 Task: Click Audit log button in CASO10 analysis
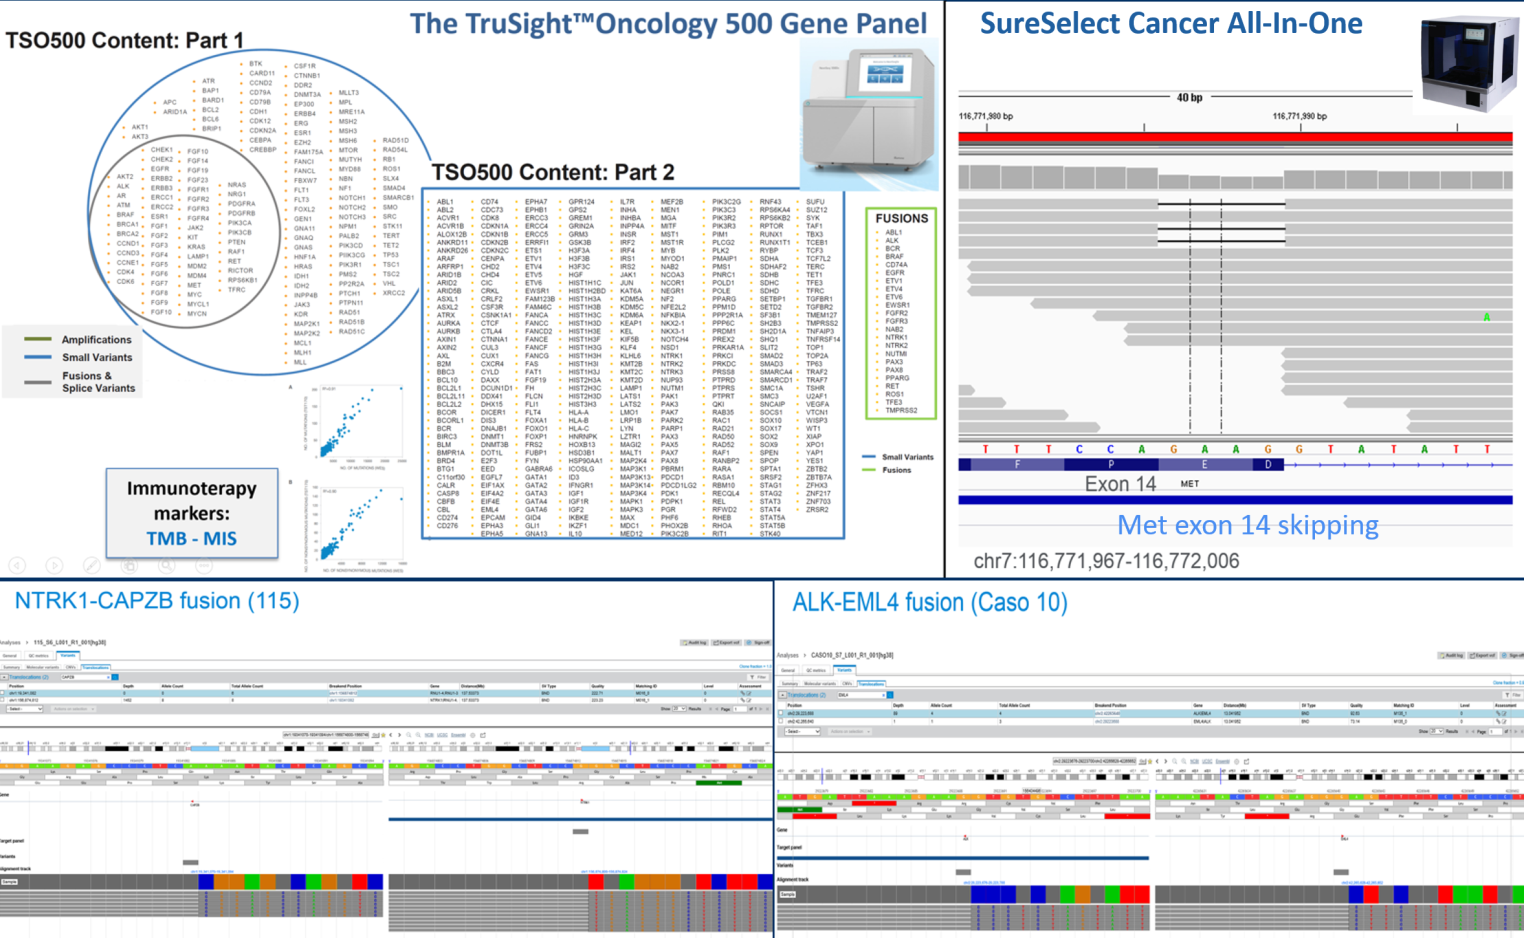[x=1451, y=655]
